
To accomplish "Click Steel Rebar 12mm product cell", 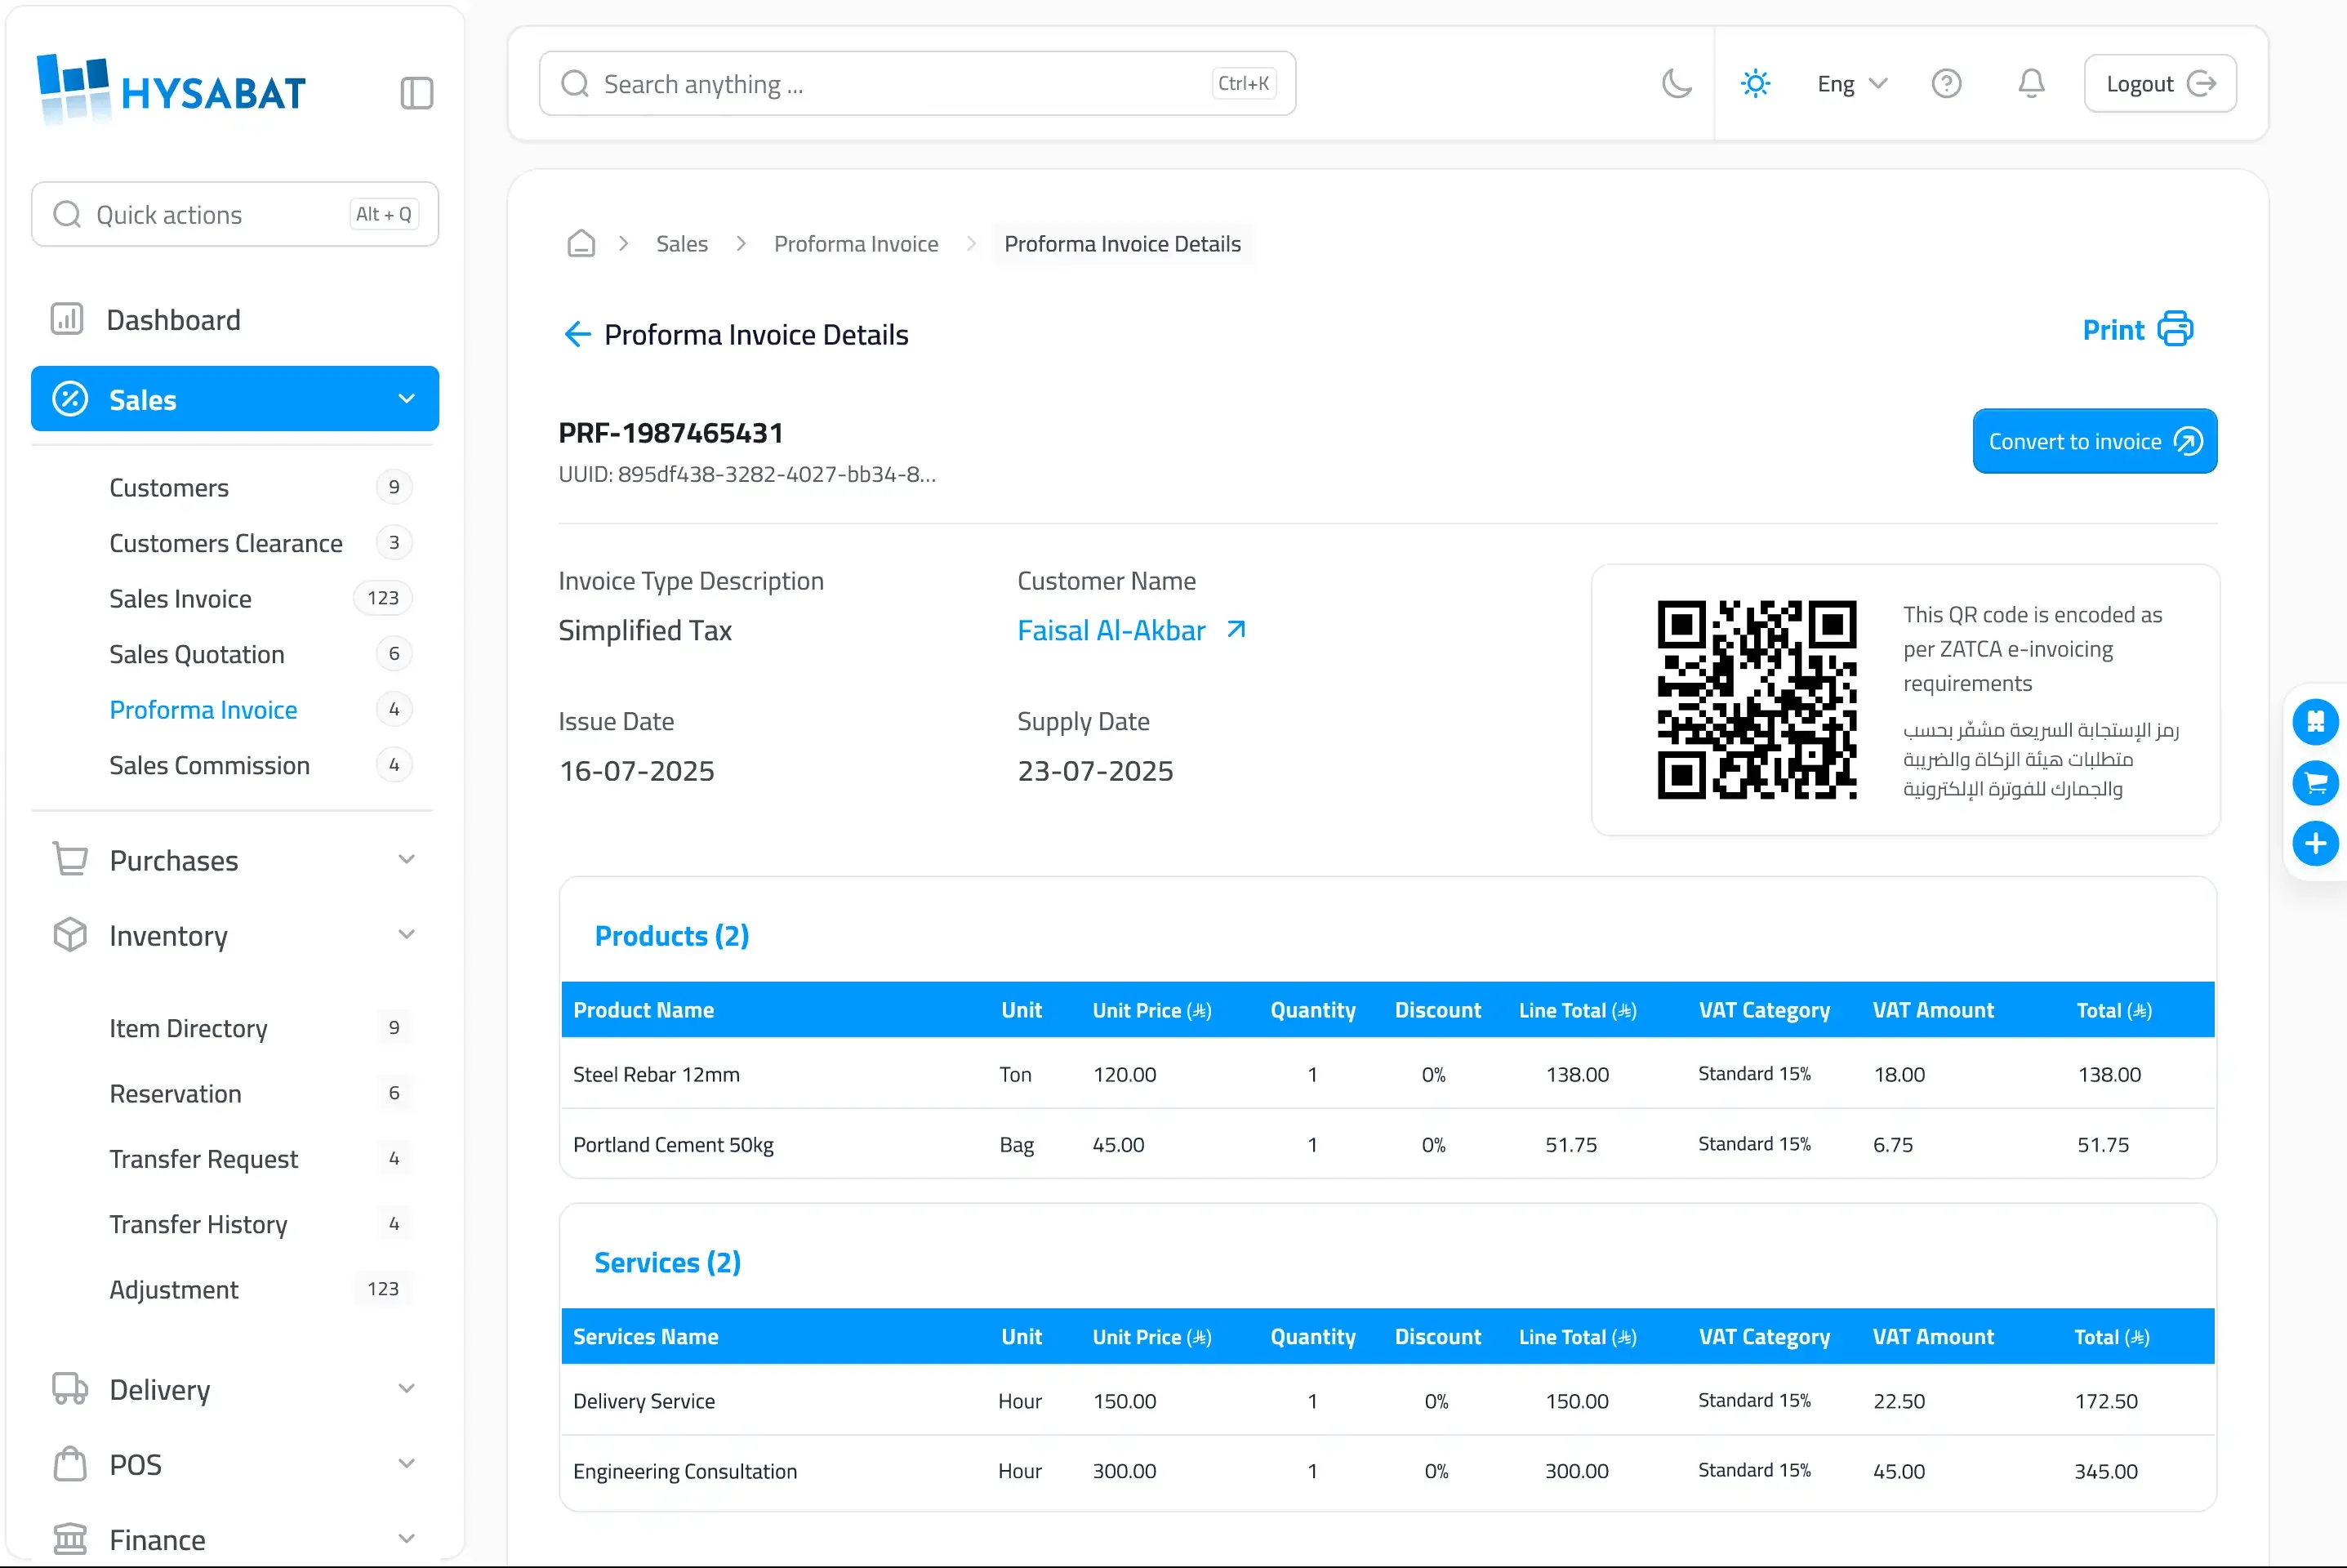I will pyautogui.click(x=656, y=1074).
